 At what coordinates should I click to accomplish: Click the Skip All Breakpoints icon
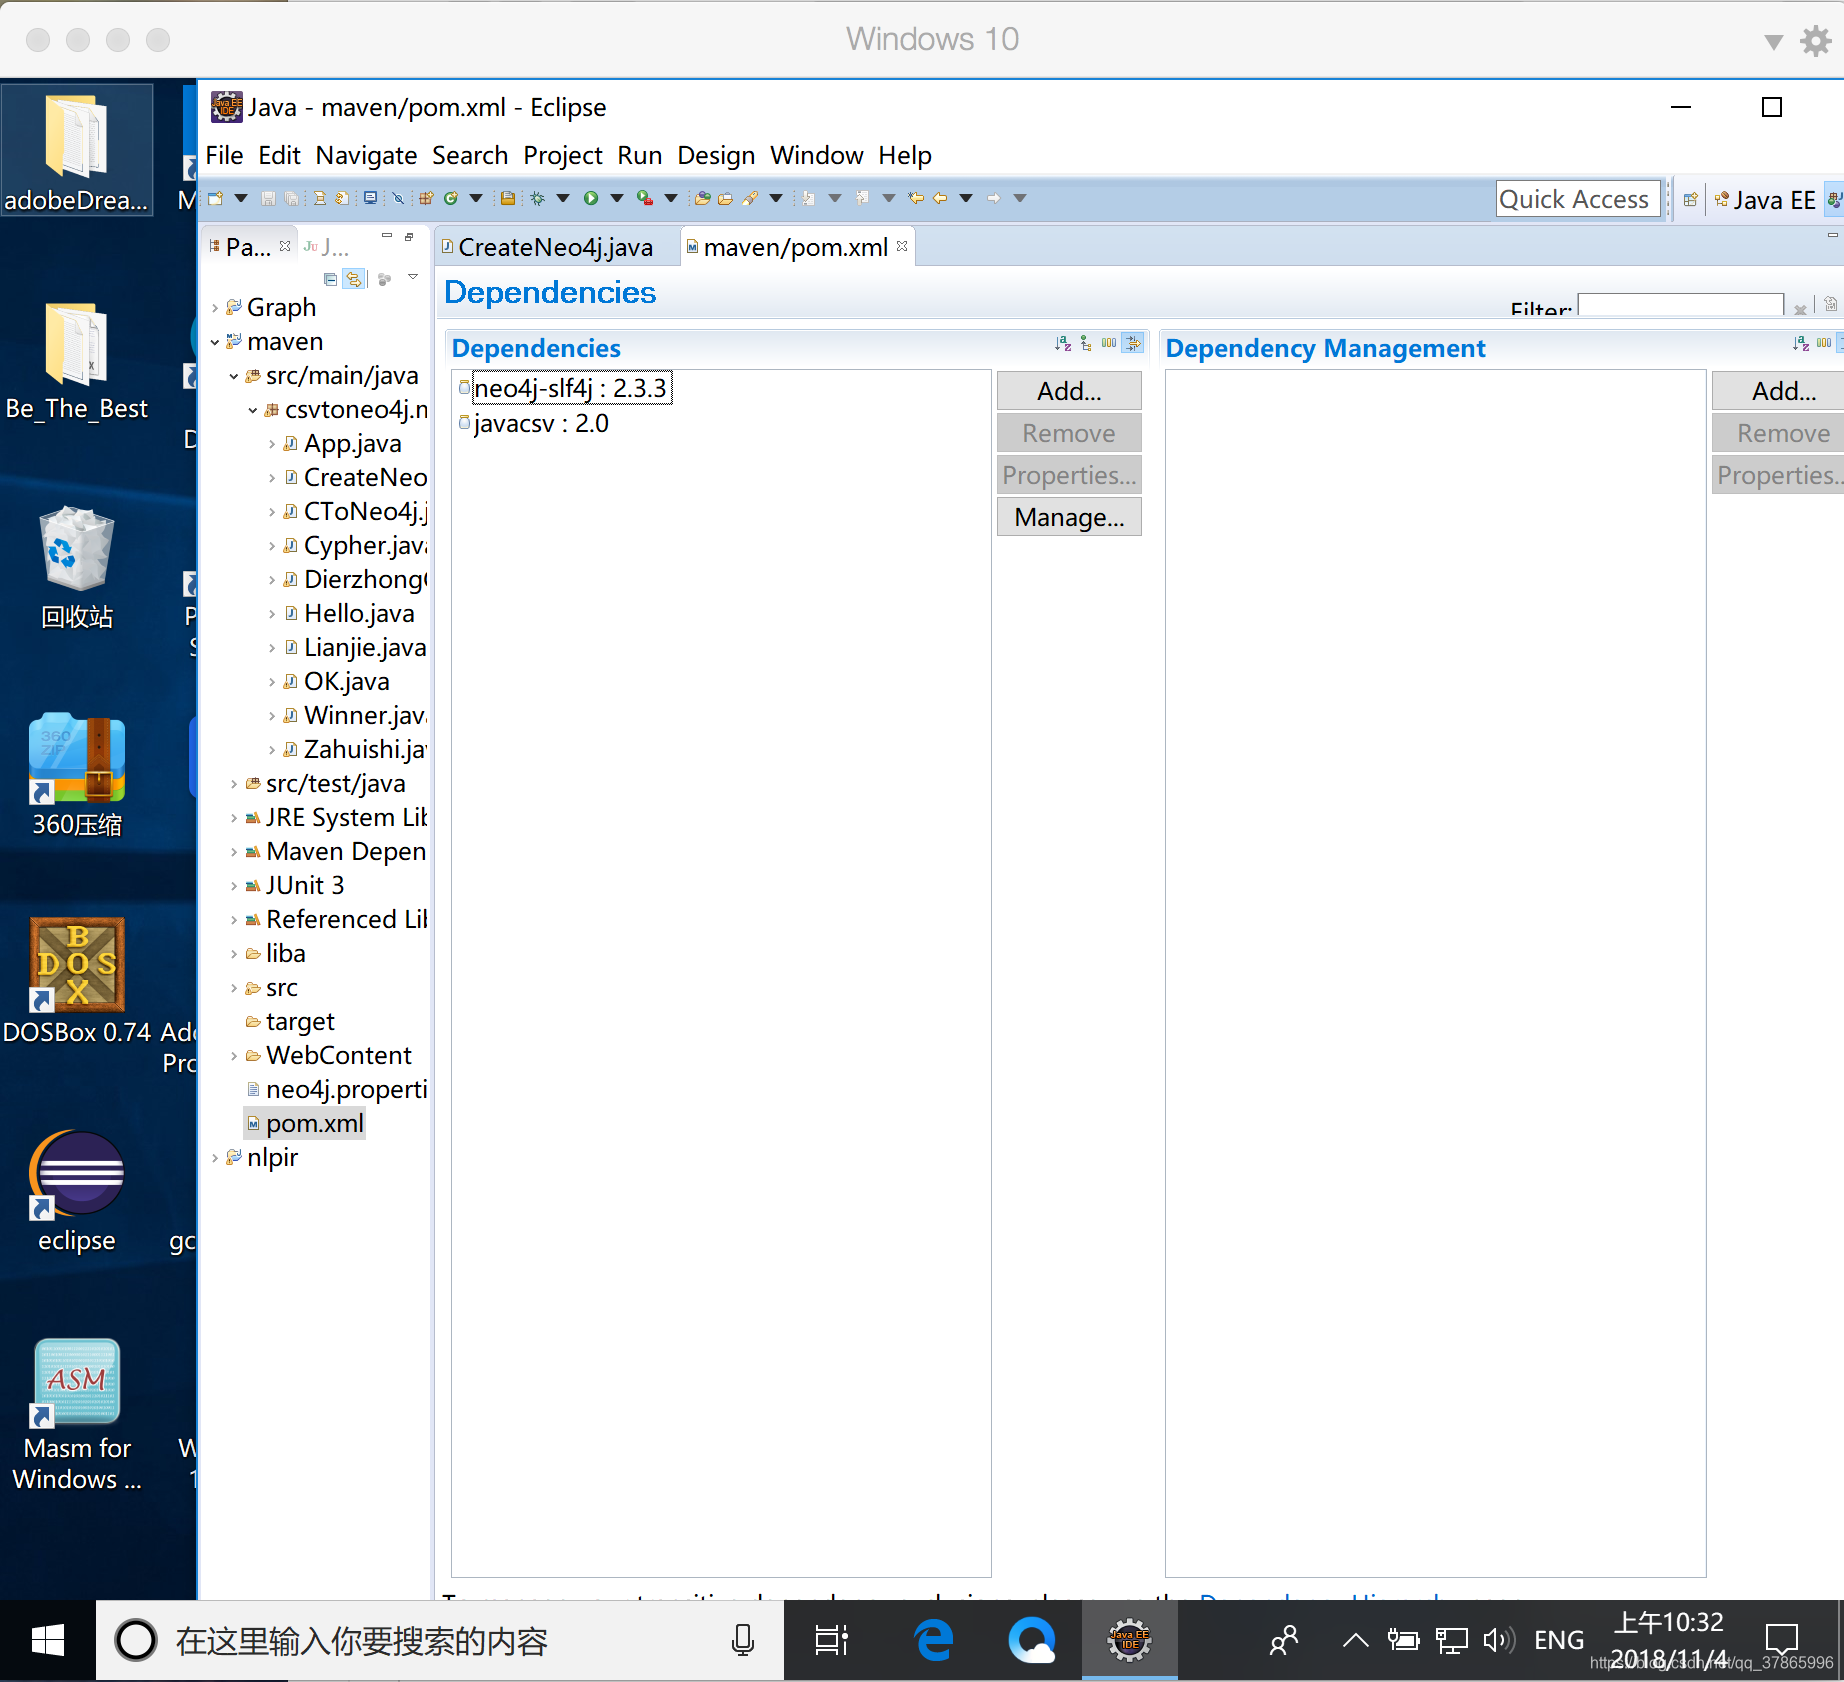coord(398,198)
